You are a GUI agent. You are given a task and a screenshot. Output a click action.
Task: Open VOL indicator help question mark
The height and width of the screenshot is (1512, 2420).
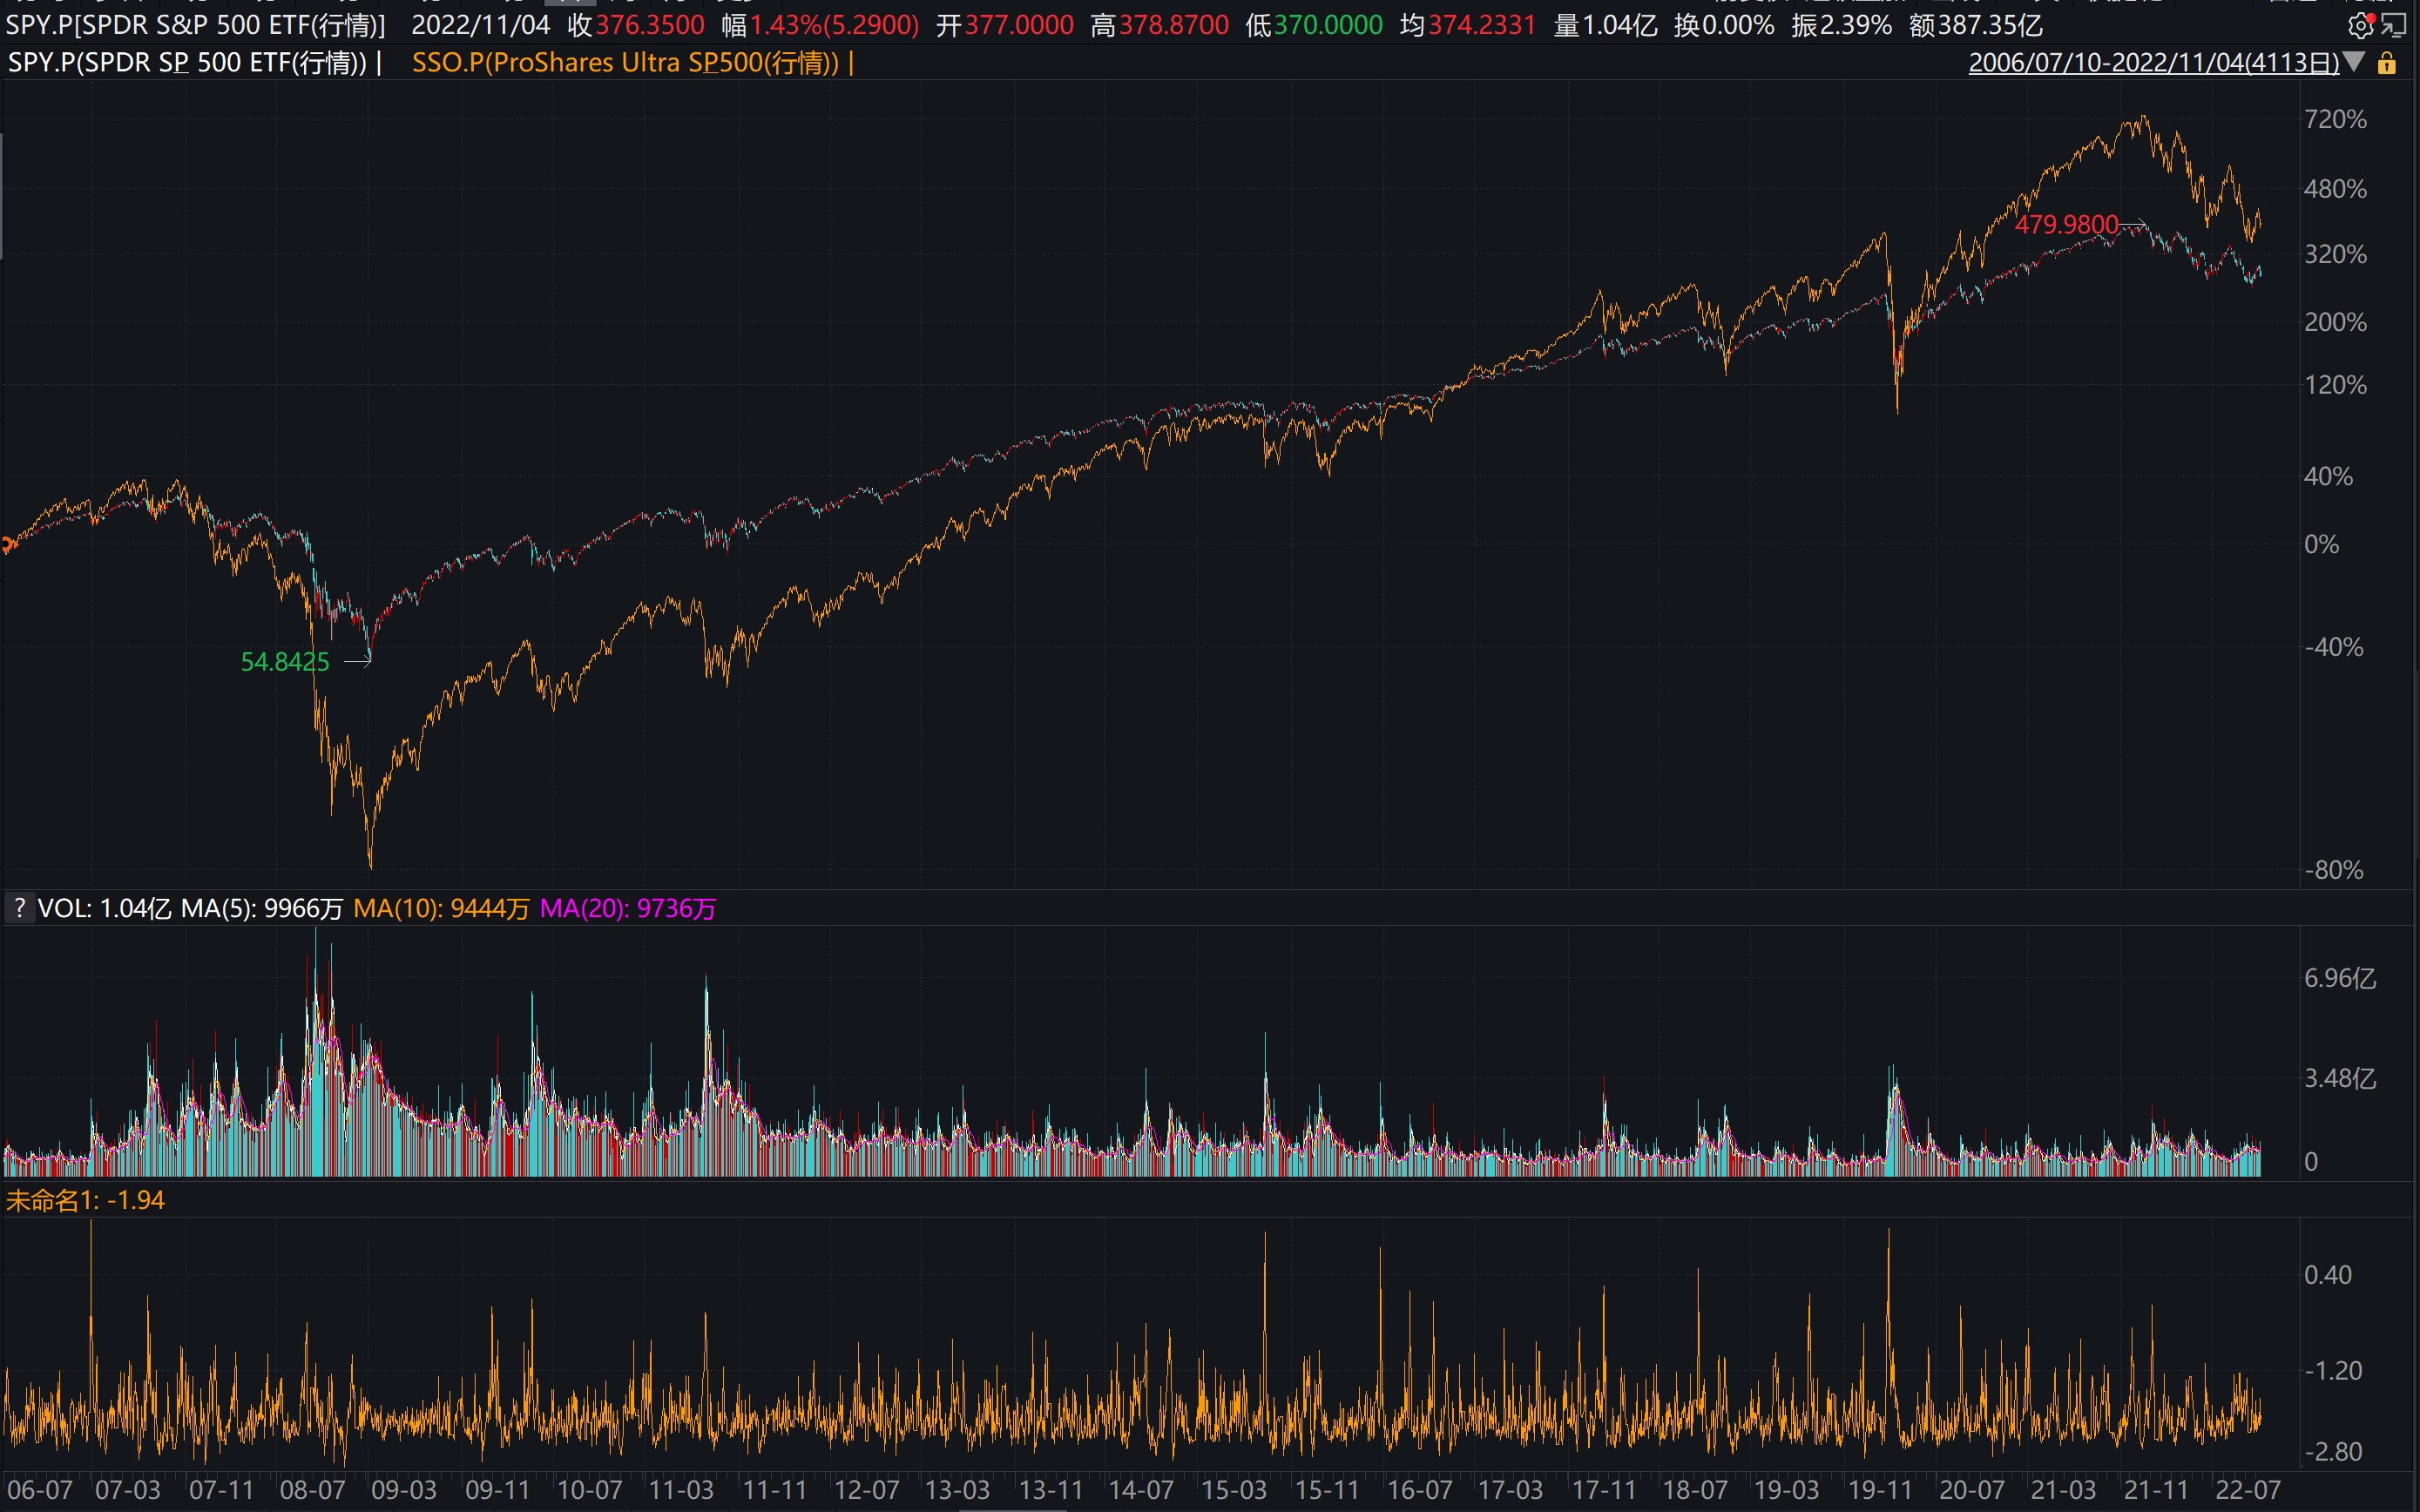[x=19, y=908]
